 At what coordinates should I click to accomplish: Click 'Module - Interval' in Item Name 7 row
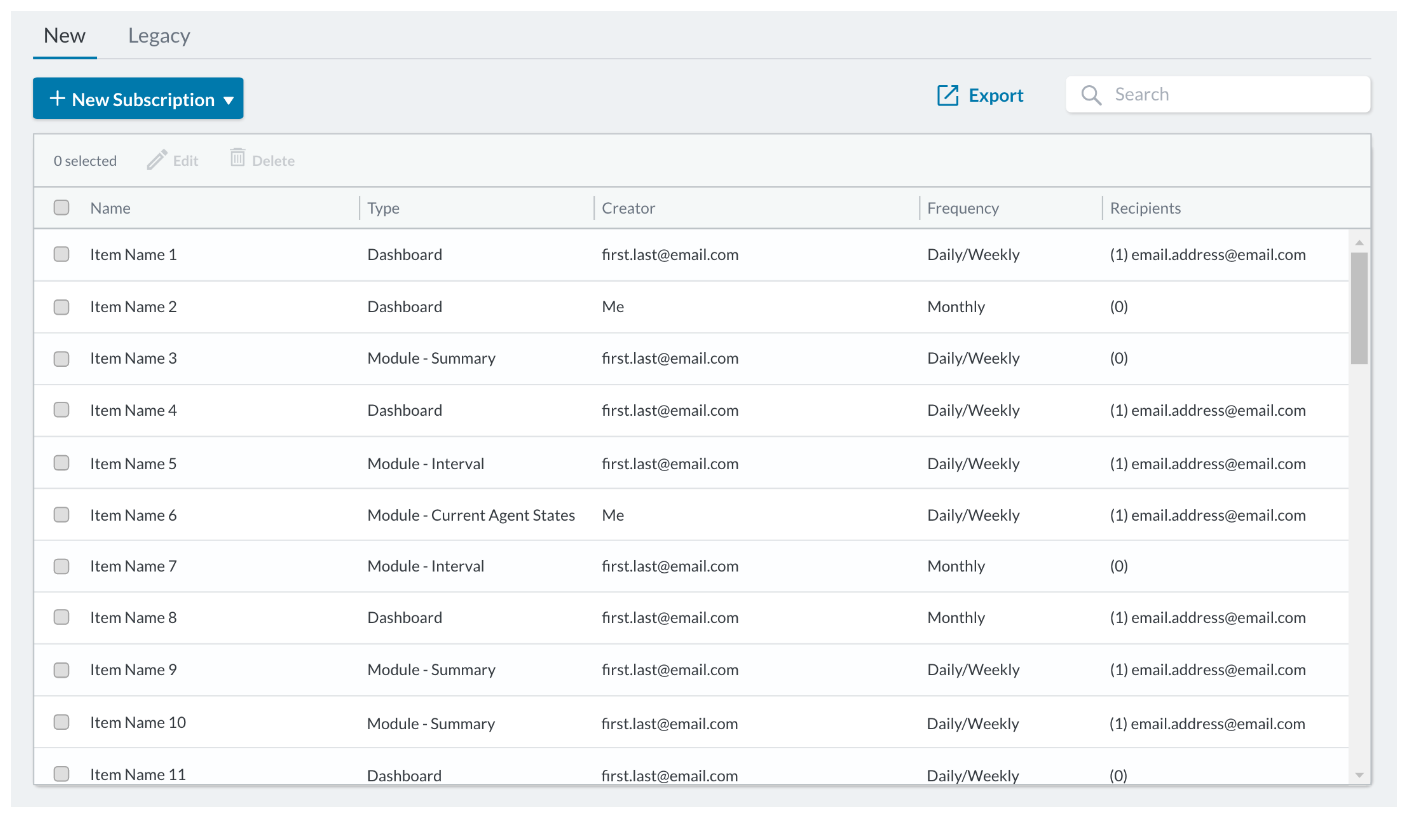pyautogui.click(x=426, y=566)
